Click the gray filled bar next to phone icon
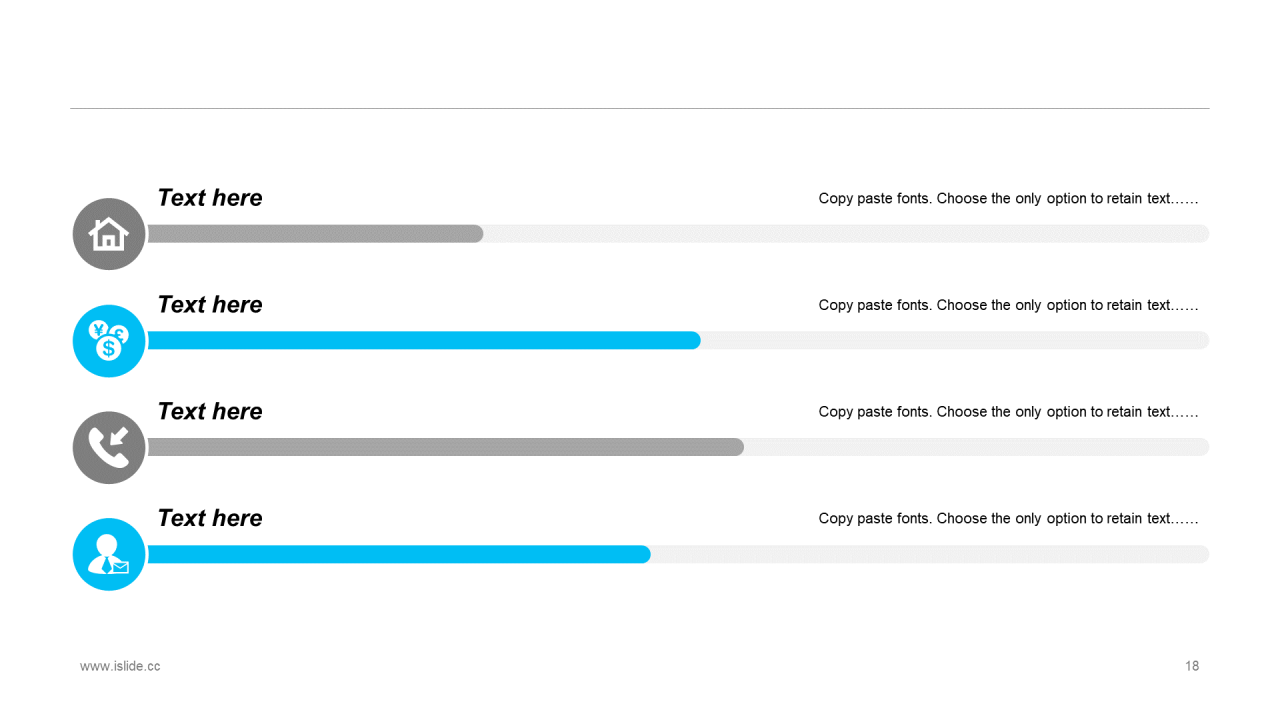 coord(445,447)
